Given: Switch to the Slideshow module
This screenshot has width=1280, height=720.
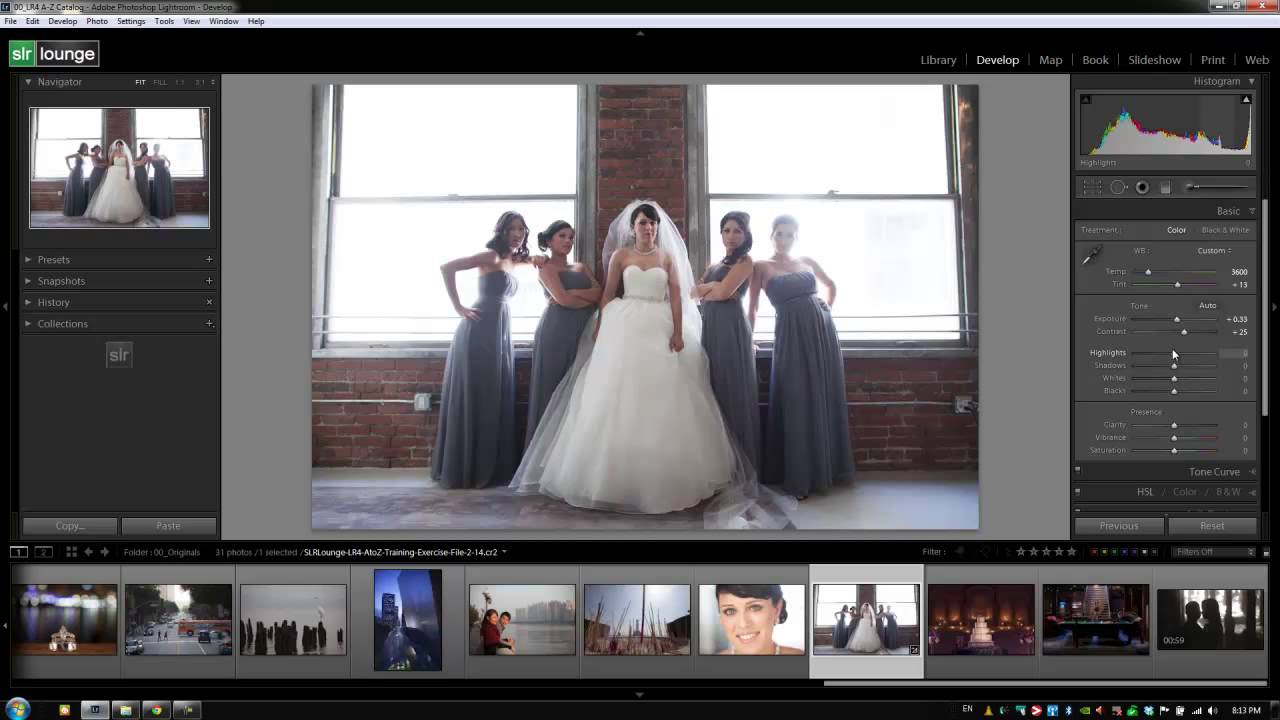Looking at the screenshot, I should click(1154, 60).
